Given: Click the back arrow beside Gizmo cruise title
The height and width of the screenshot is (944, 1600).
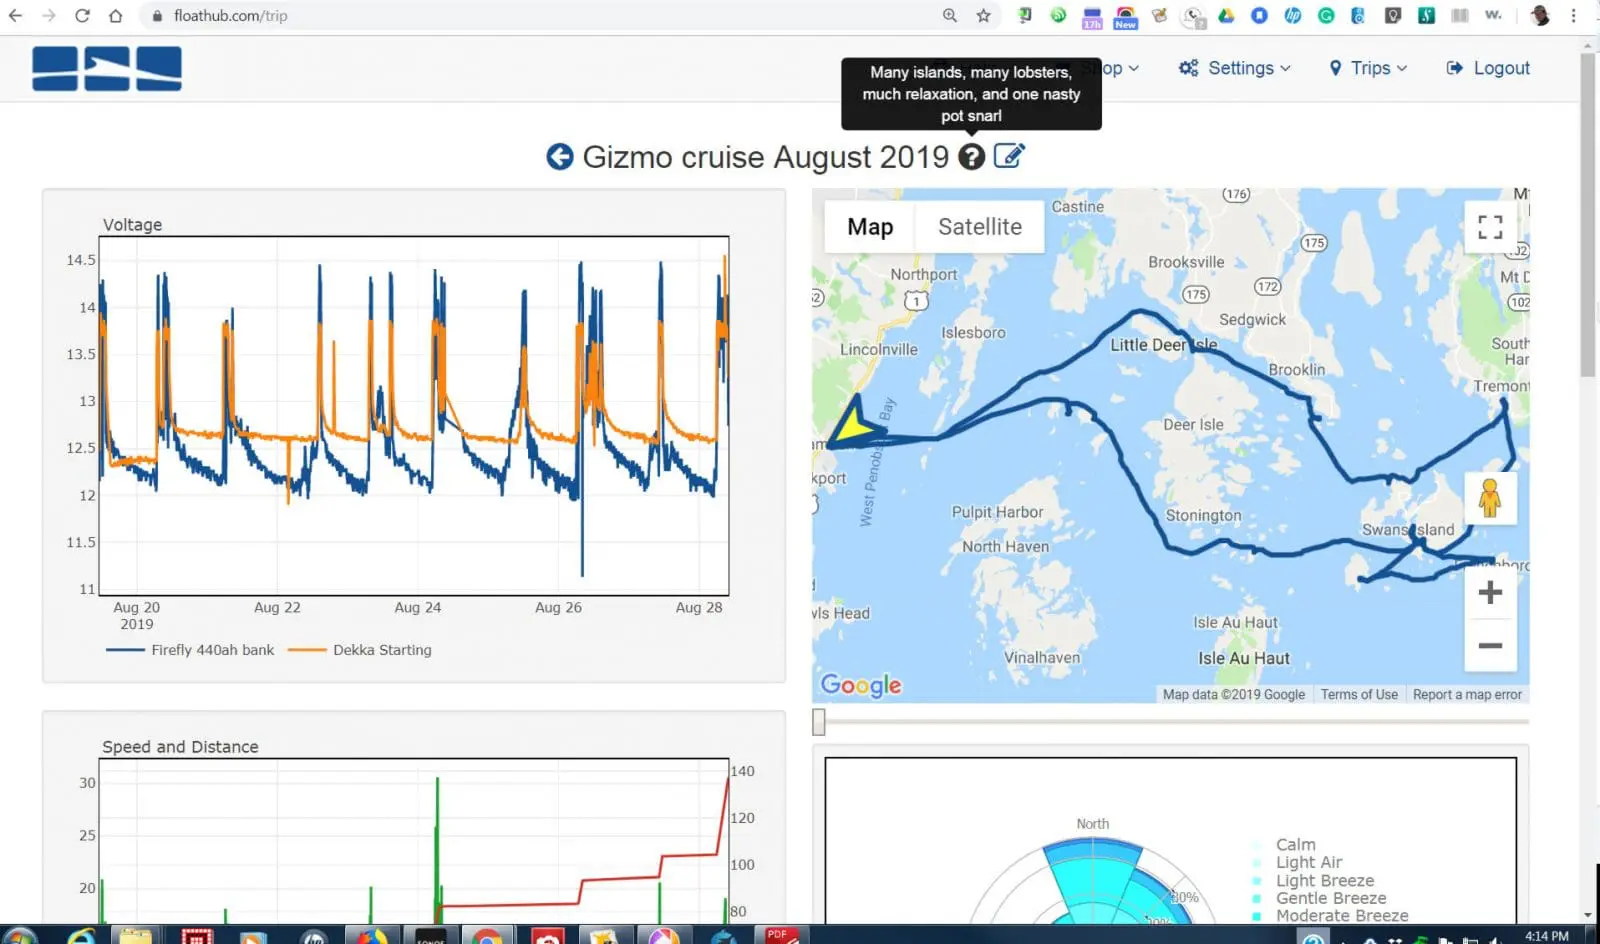Looking at the screenshot, I should point(560,157).
